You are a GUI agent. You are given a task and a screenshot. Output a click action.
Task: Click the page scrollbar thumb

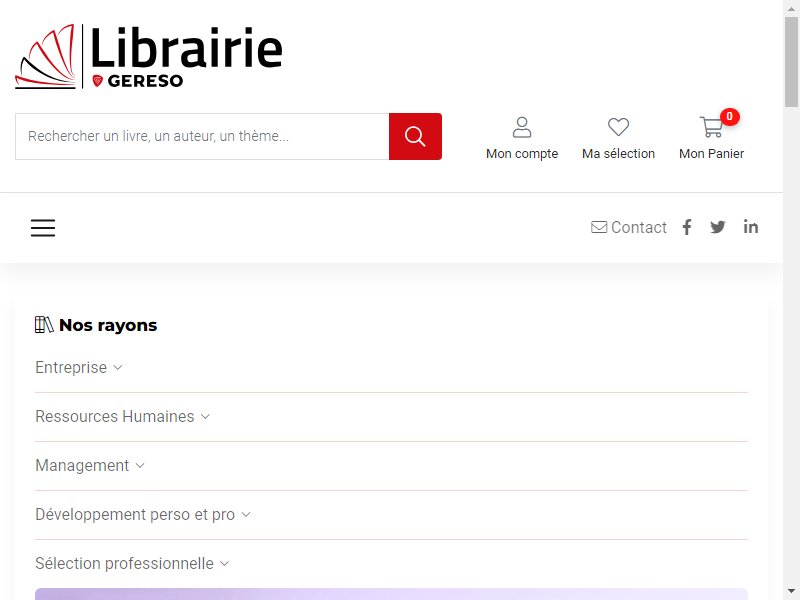coord(791,61)
